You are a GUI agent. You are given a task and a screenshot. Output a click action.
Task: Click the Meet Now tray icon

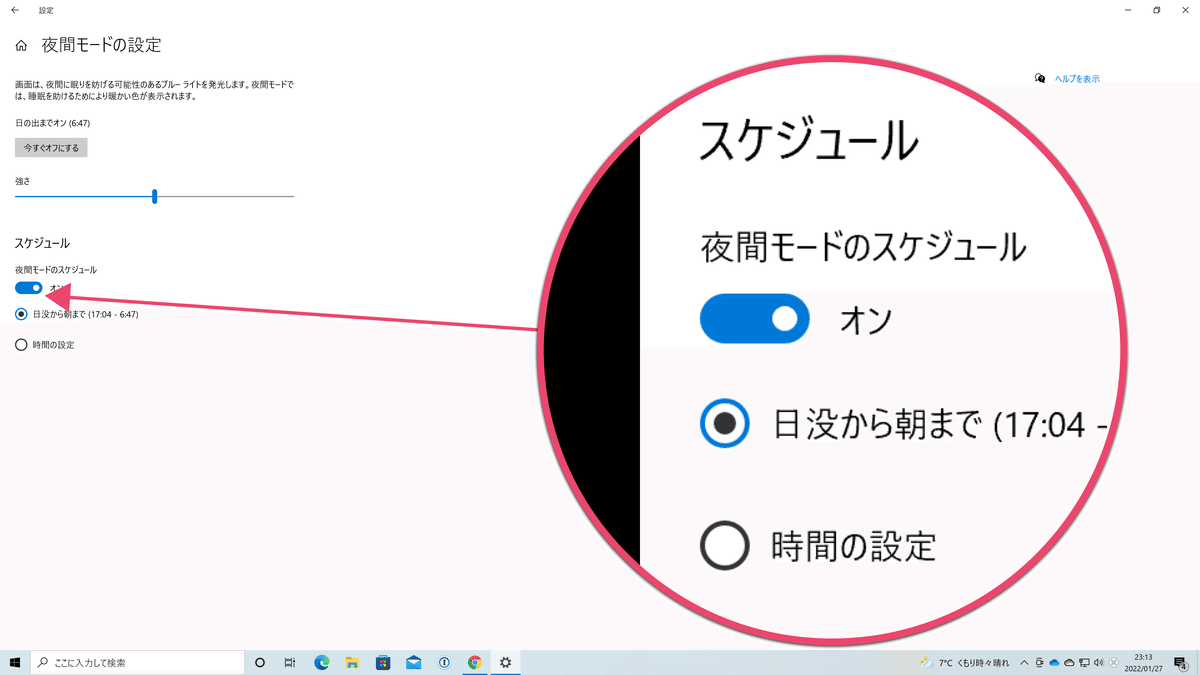coord(1040,662)
